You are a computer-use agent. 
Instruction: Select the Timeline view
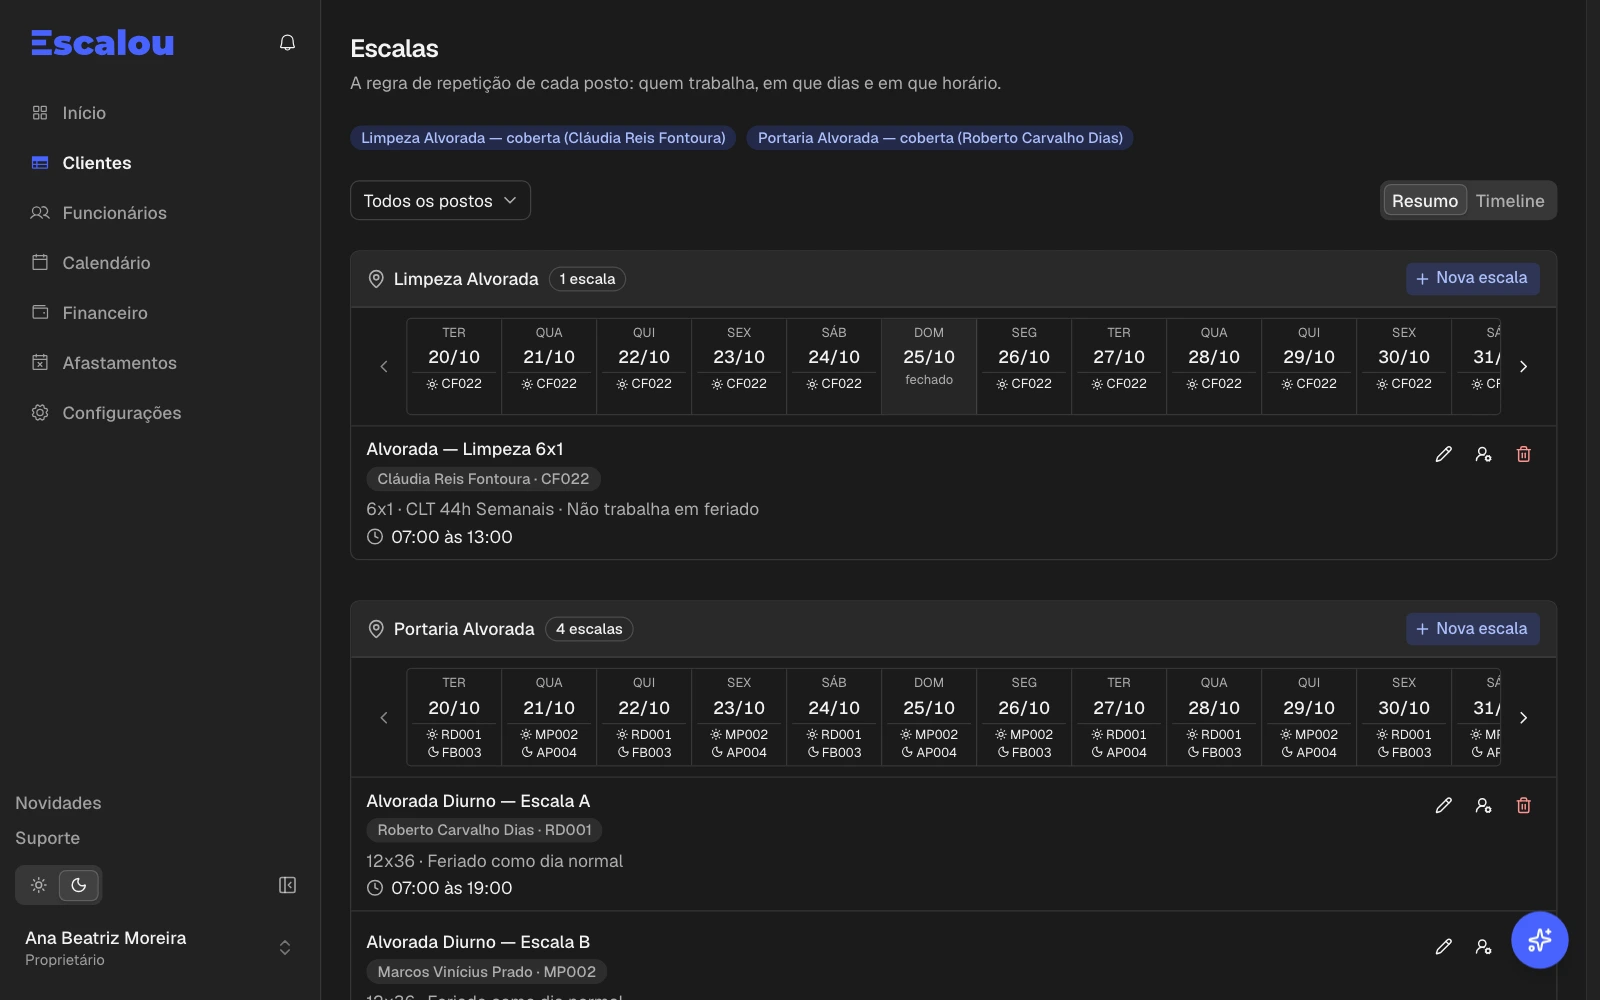click(x=1510, y=201)
